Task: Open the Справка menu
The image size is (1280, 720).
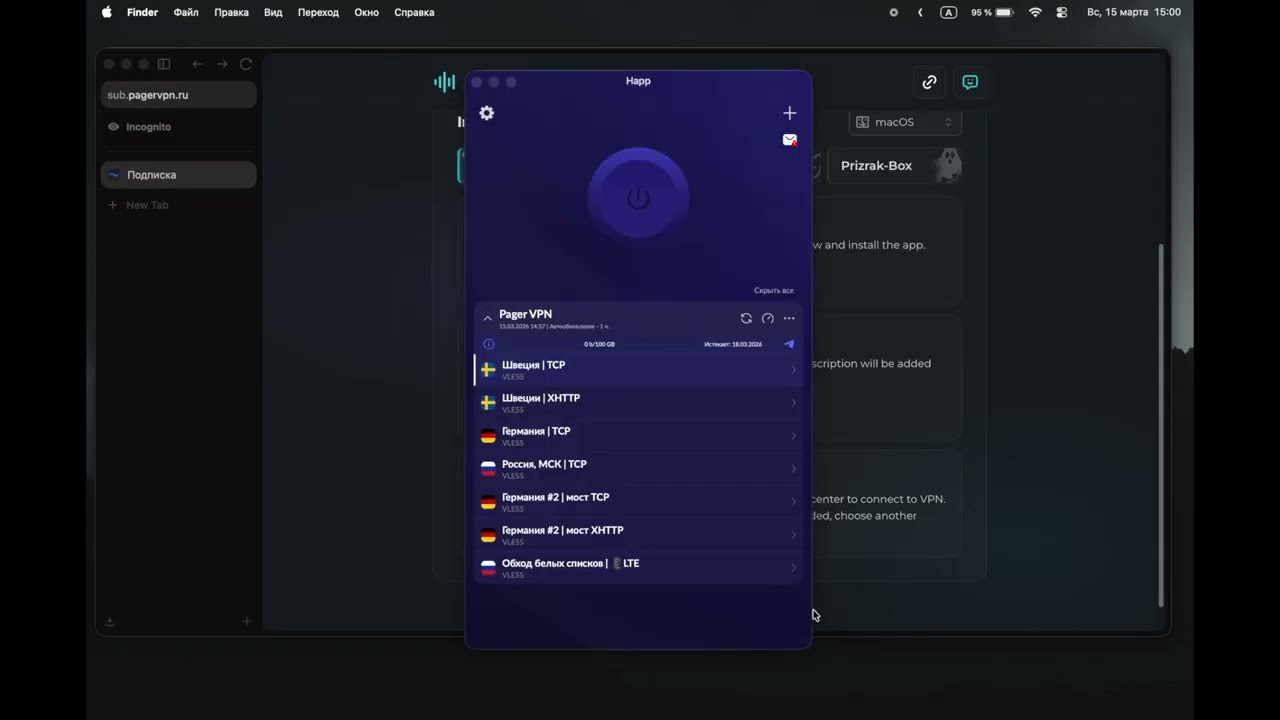Action: point(414,12)
